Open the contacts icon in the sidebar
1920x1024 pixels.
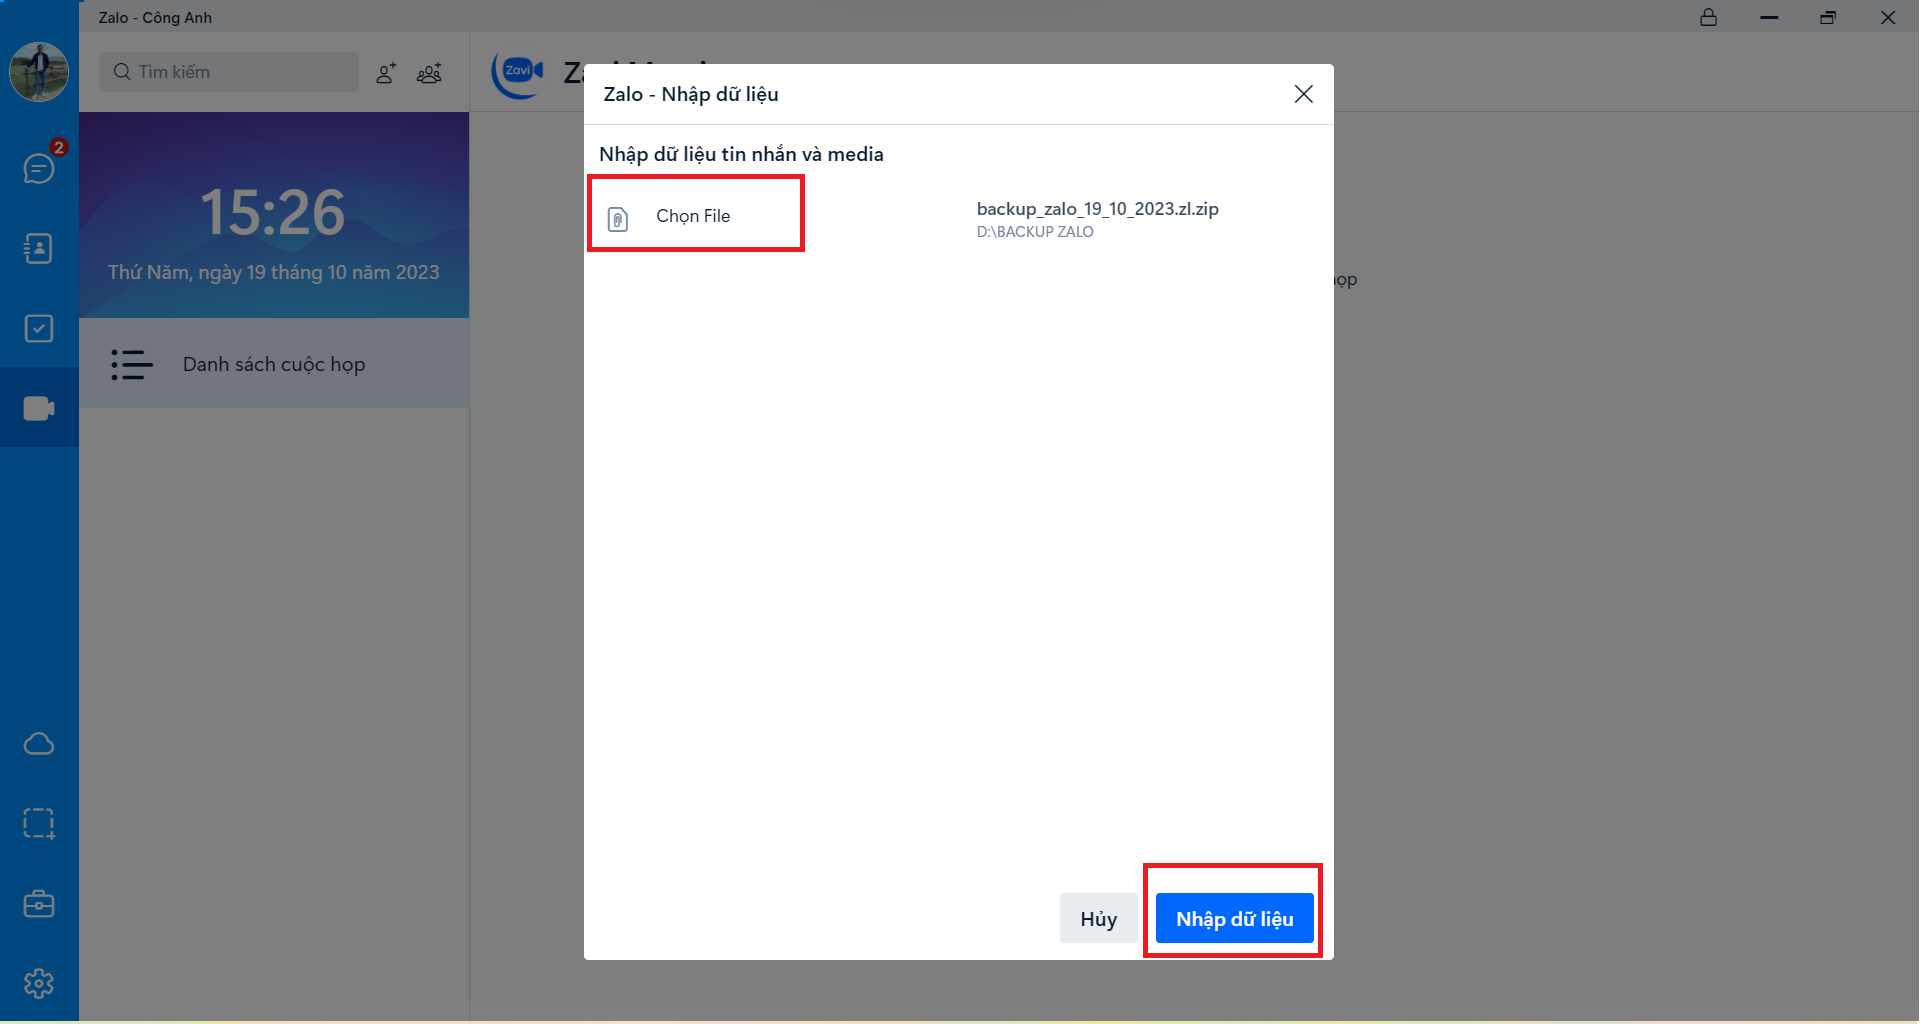pos(39,248)
